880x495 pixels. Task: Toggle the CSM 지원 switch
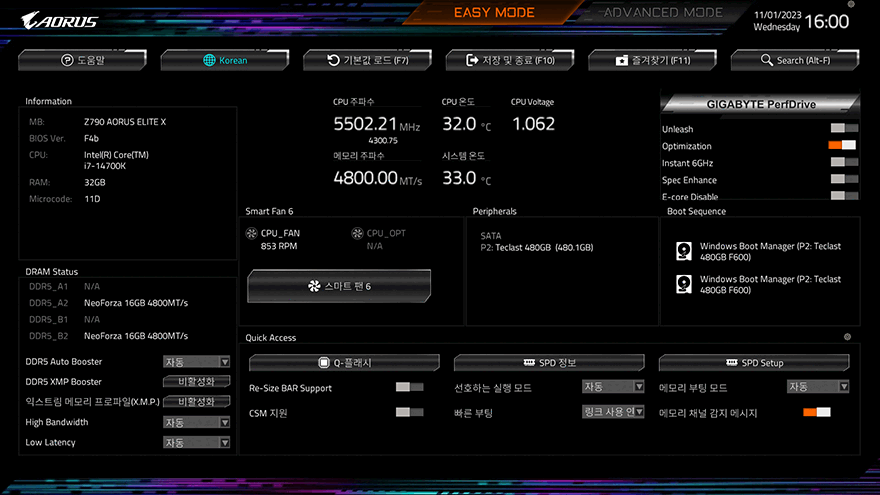409,412
